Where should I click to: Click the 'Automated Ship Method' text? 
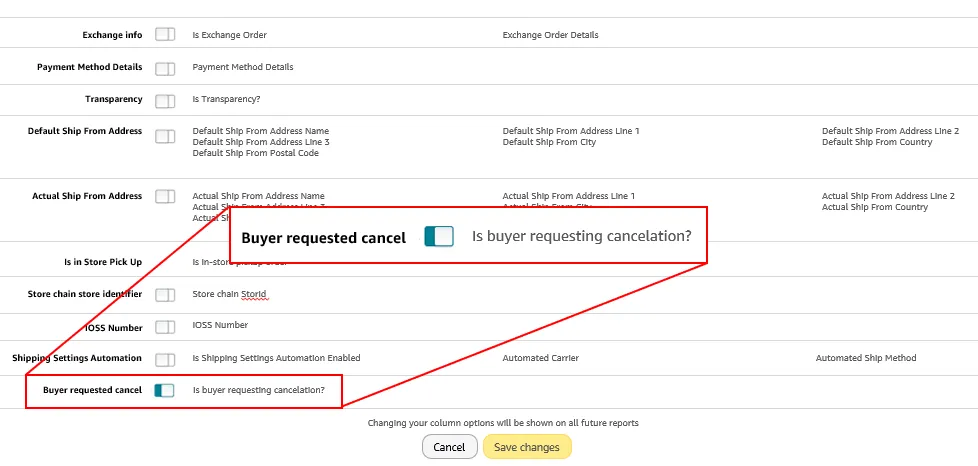tap(866, 358)
